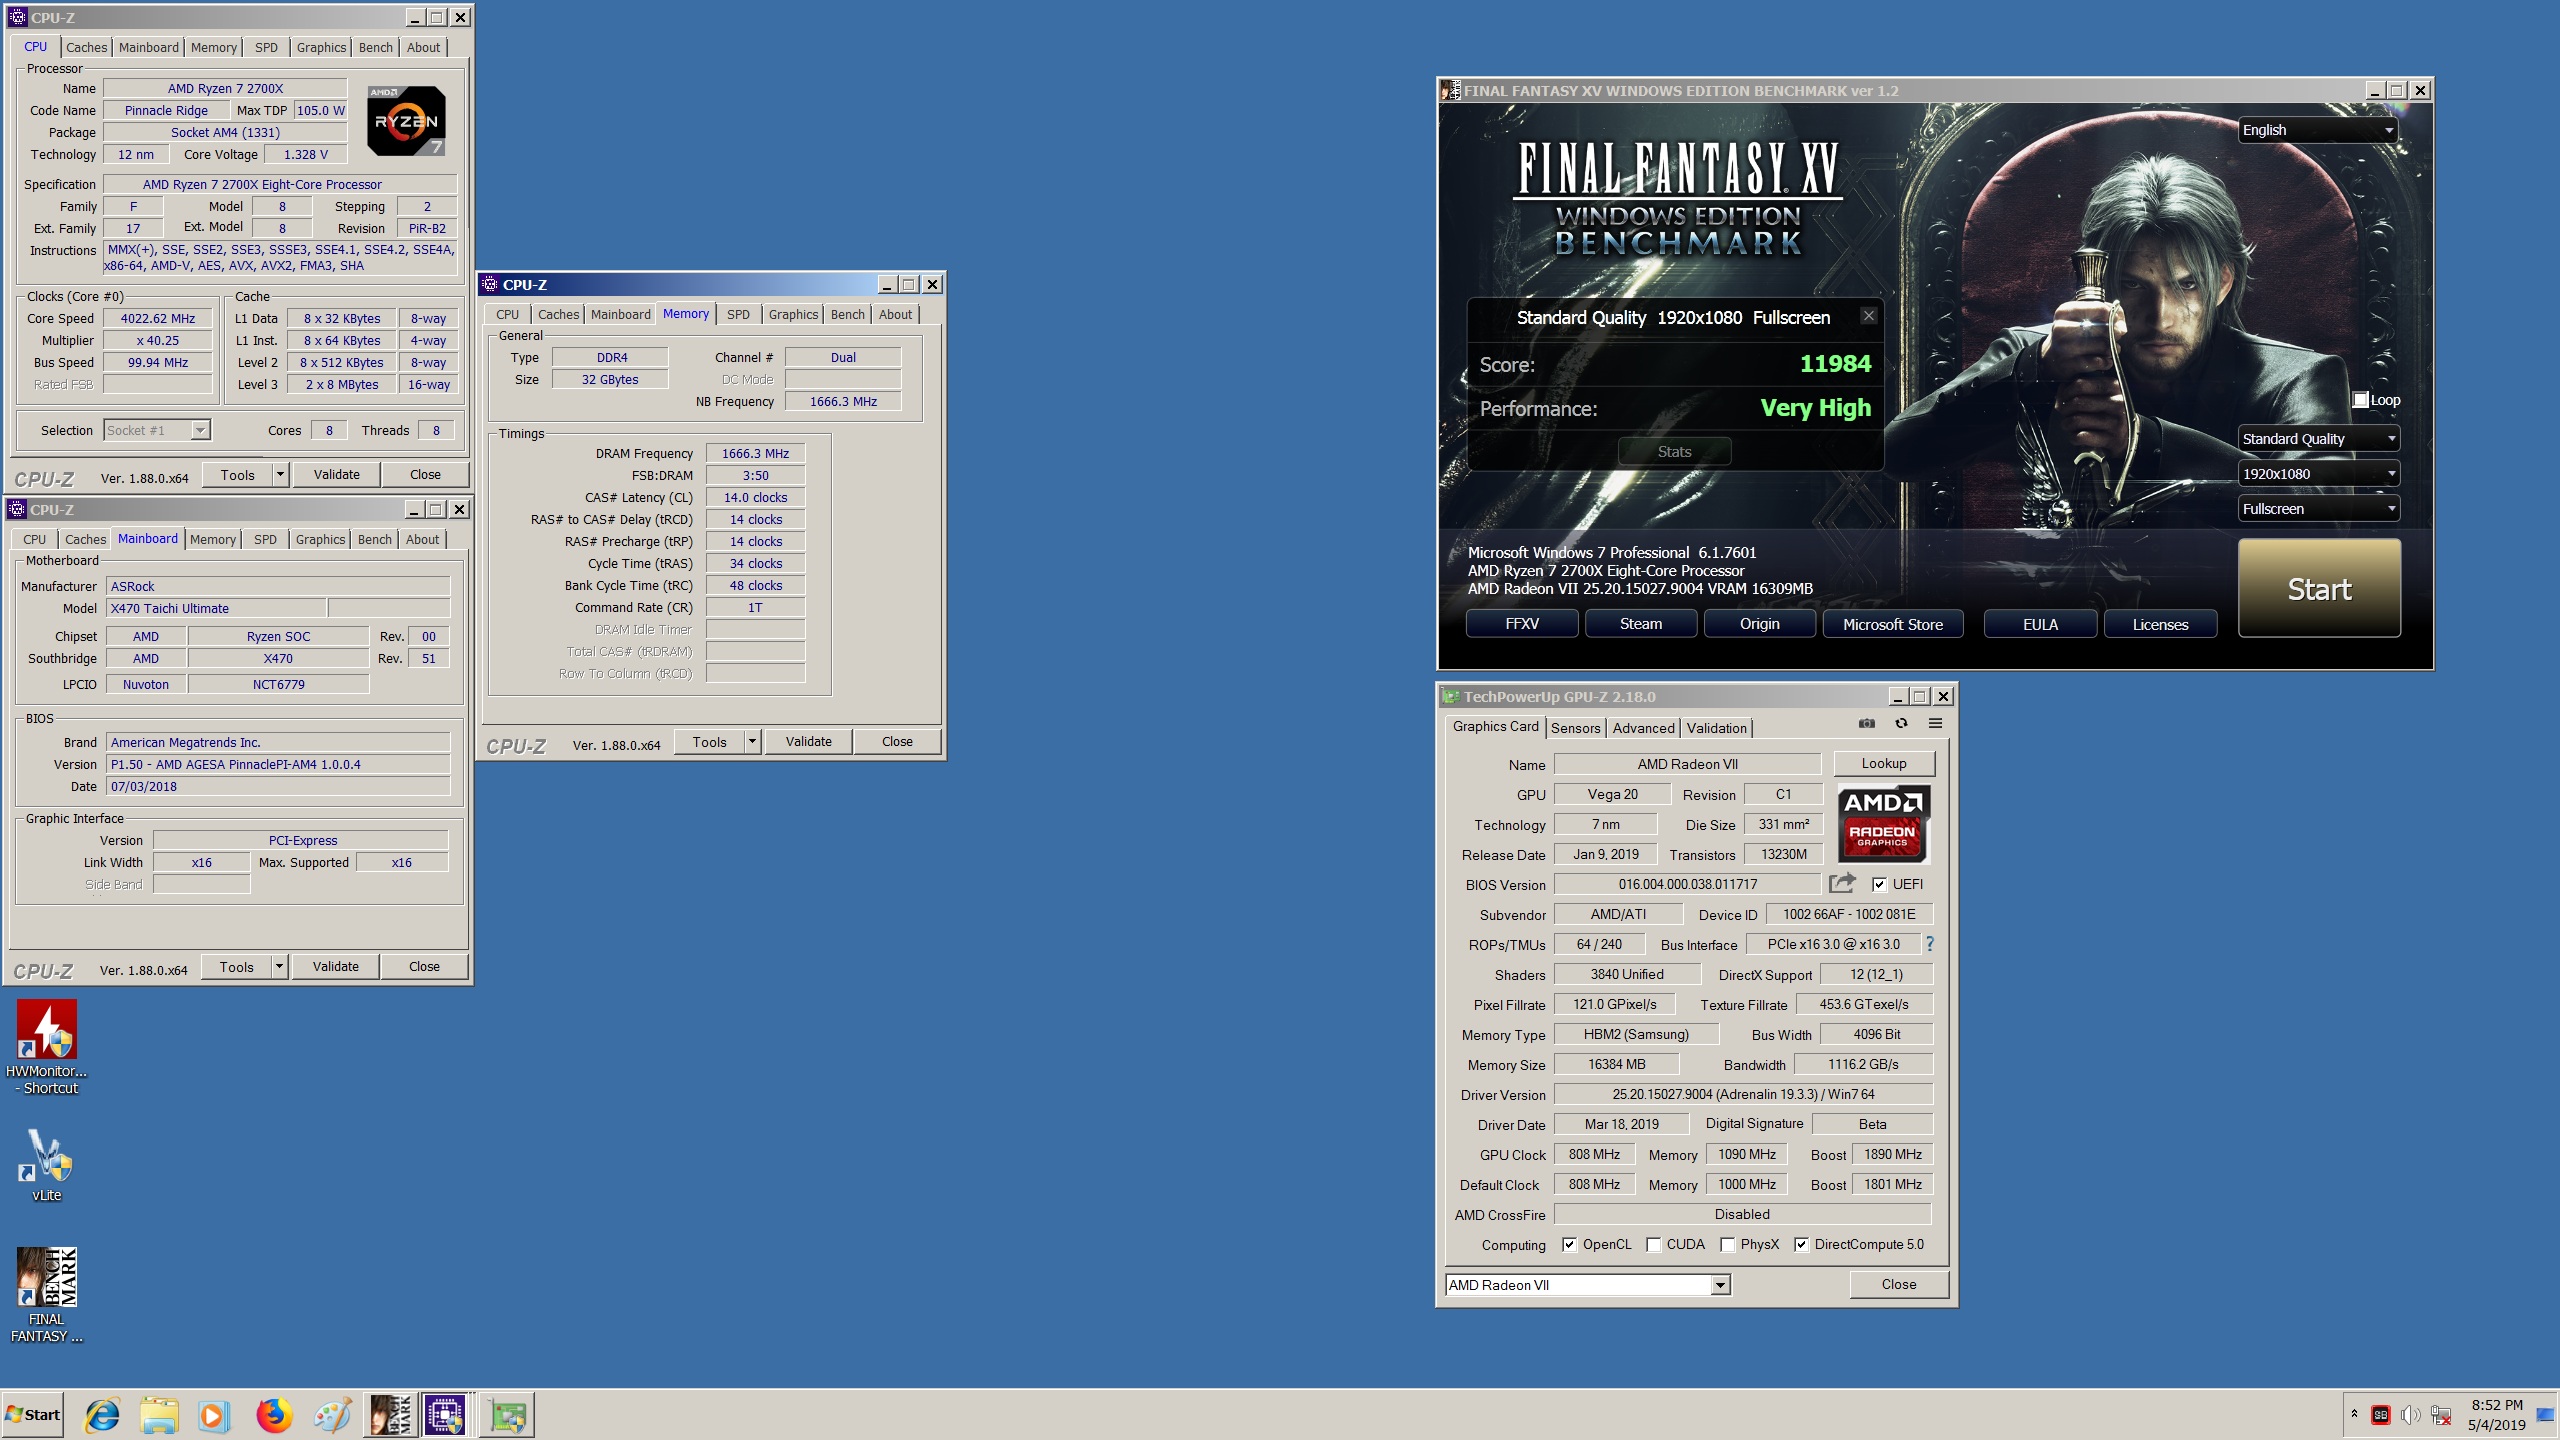Open the English language dropdown

point(2318,130)
